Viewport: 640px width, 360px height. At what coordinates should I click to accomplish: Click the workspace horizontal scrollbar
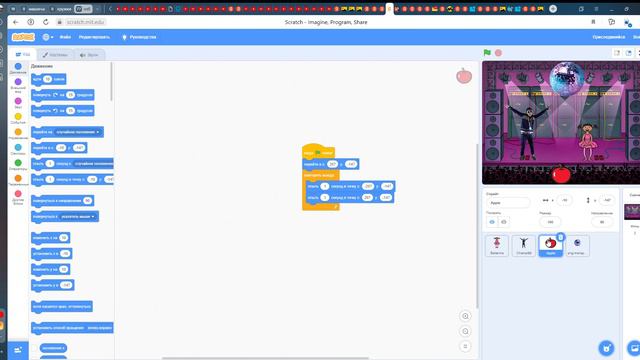(265, 358)
